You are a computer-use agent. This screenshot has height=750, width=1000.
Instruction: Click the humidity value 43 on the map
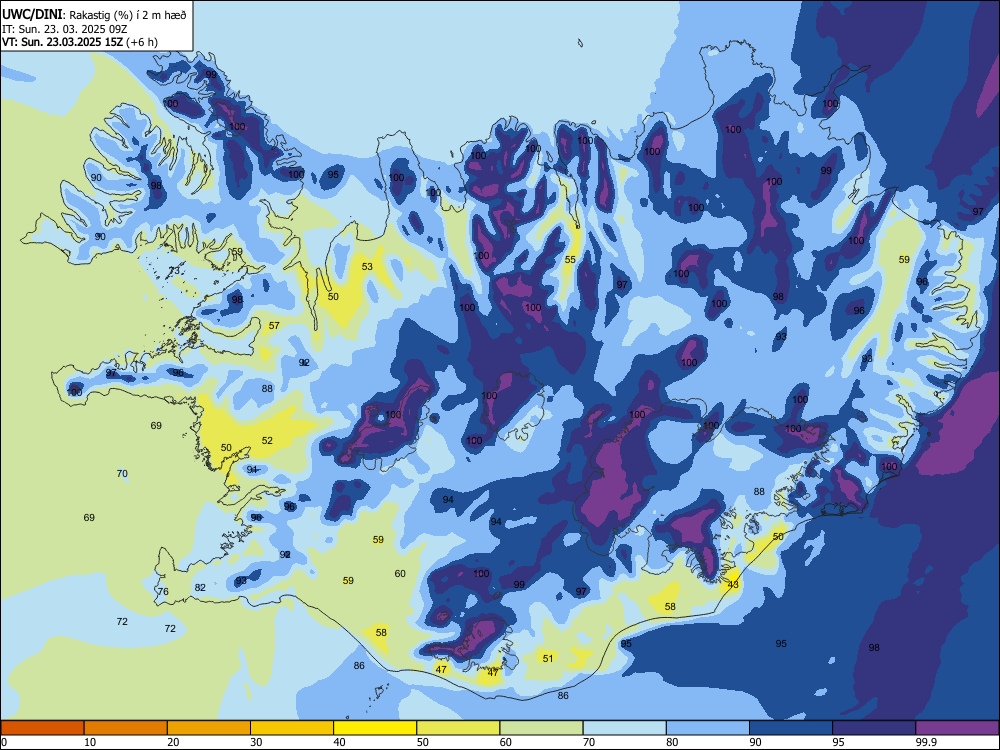(x=733, y=584)
